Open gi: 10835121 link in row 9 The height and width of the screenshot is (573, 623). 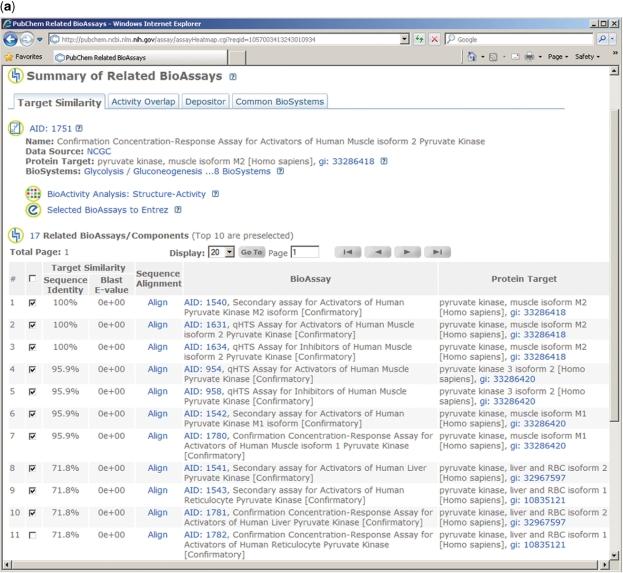538,500
